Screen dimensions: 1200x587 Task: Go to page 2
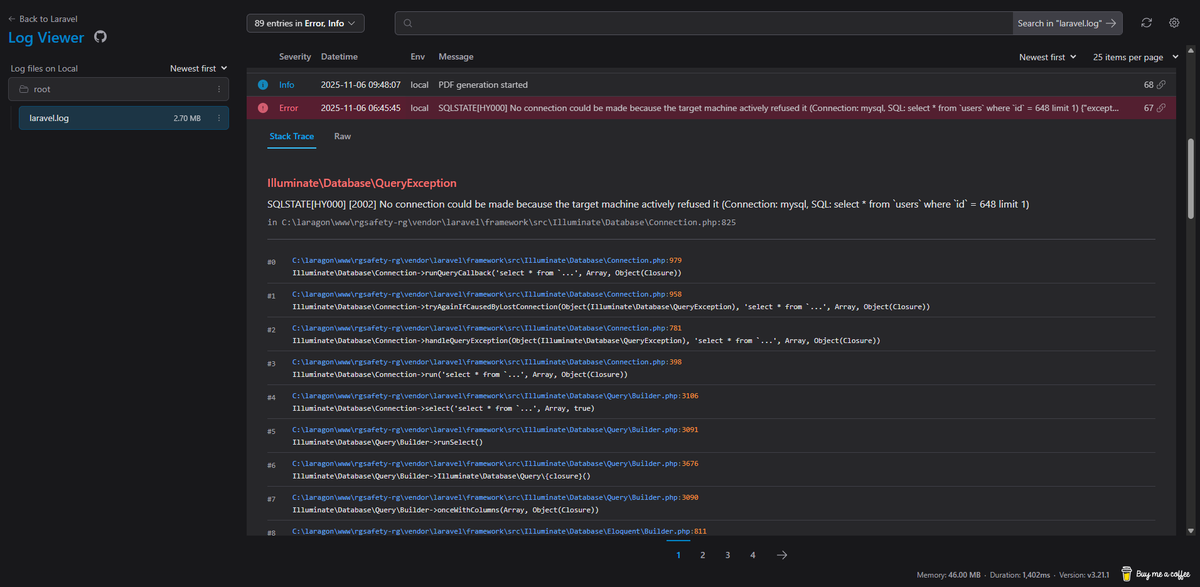tap(703, 555)
